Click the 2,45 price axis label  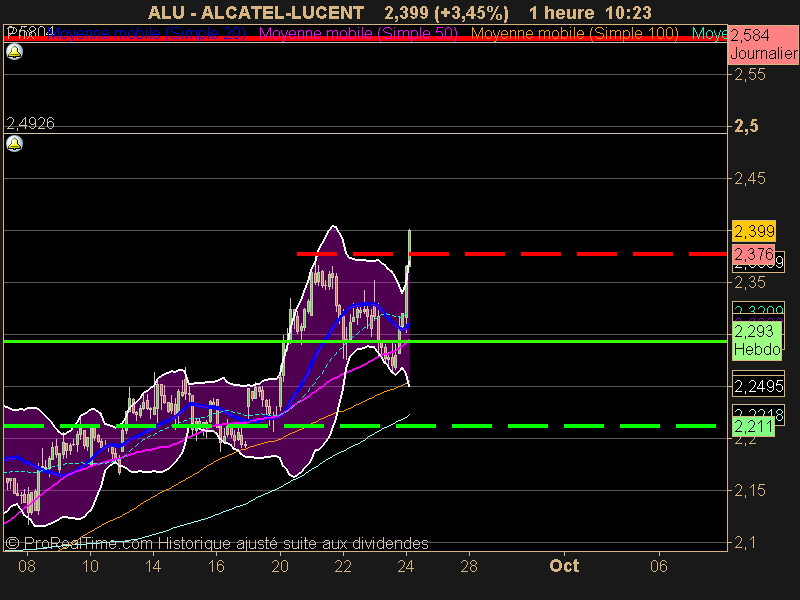click(749, 179)
